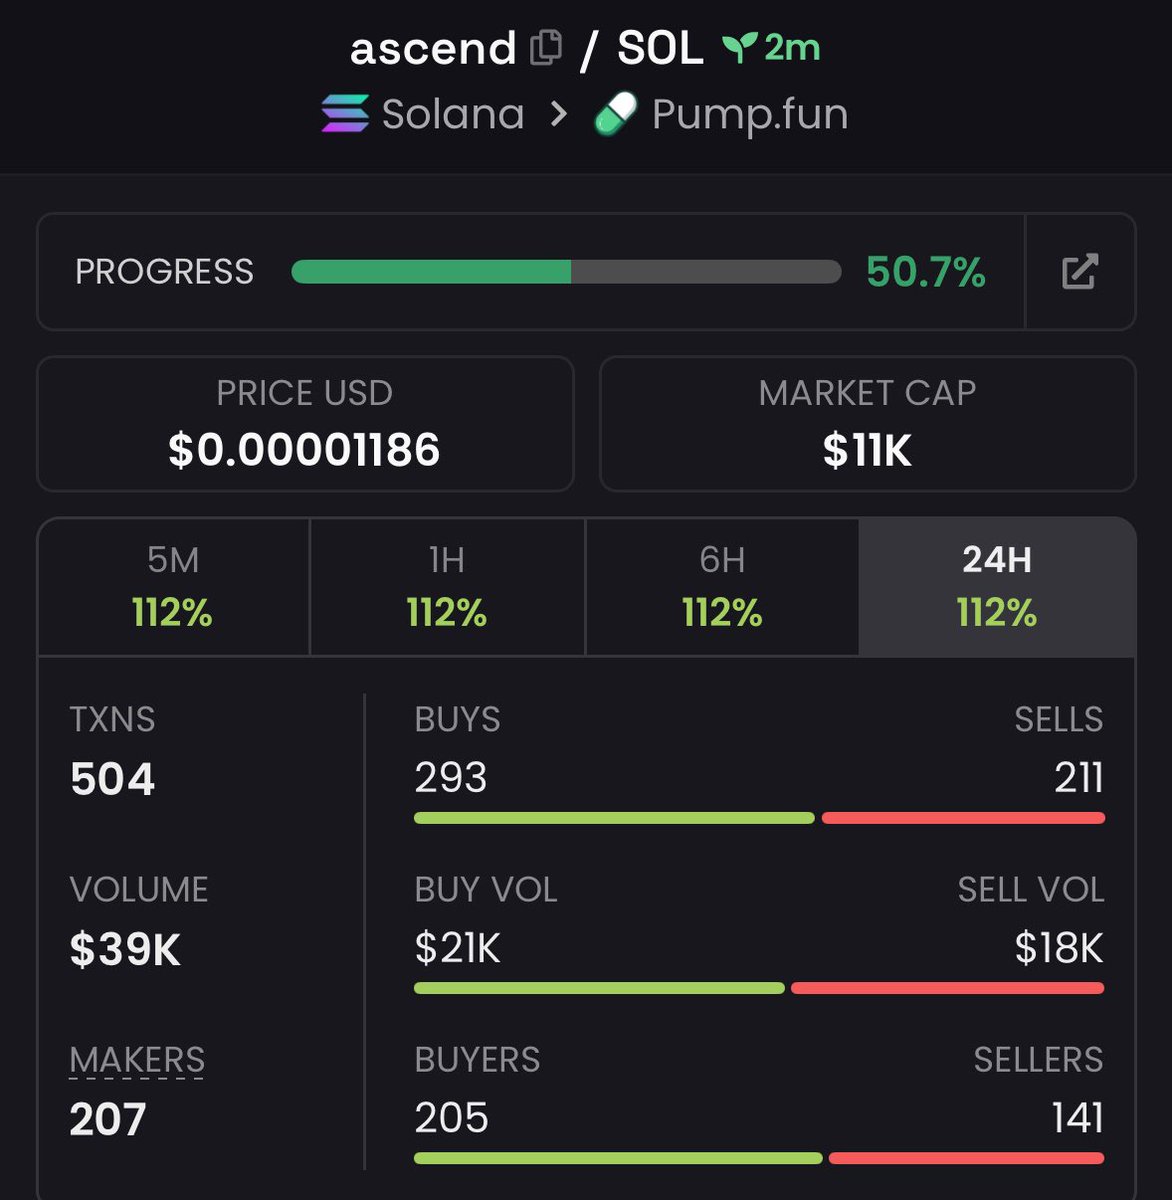Click the bonding progress bar

(566, 271)
